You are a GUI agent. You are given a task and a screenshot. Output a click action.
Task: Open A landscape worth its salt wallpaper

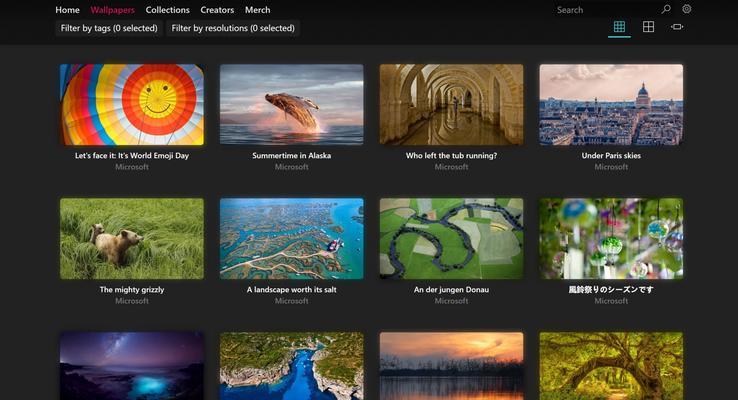pyautogui.click(x=292, y=239)
